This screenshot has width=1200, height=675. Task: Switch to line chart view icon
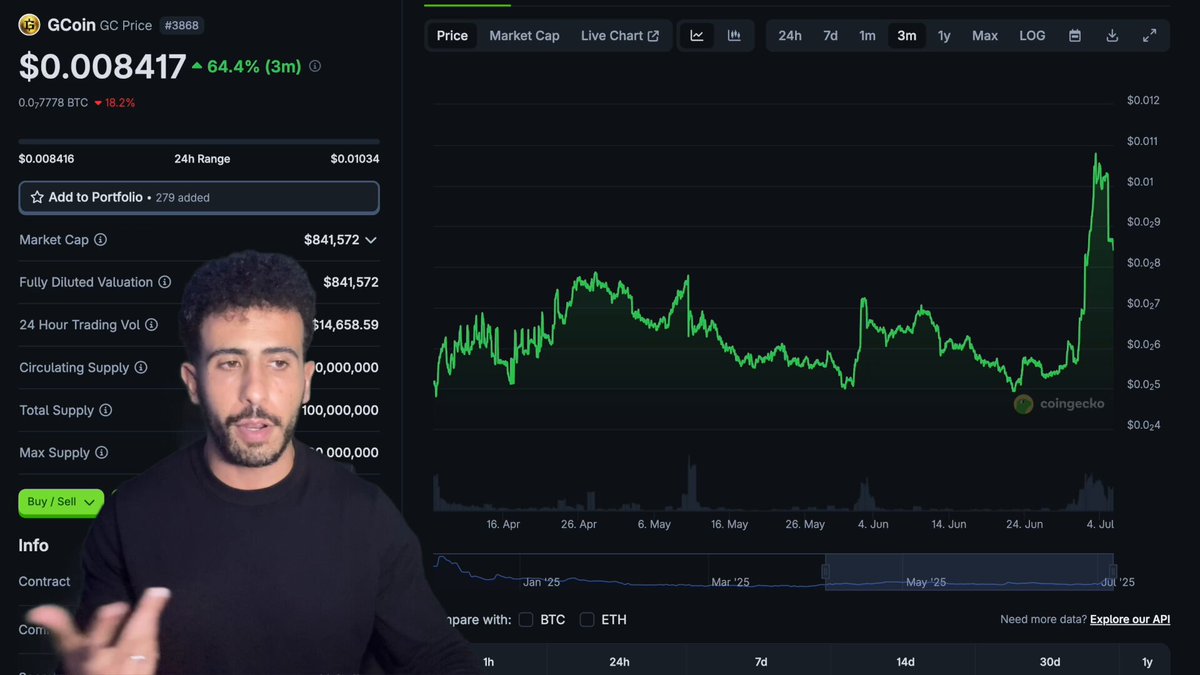[x=697, y=35]
